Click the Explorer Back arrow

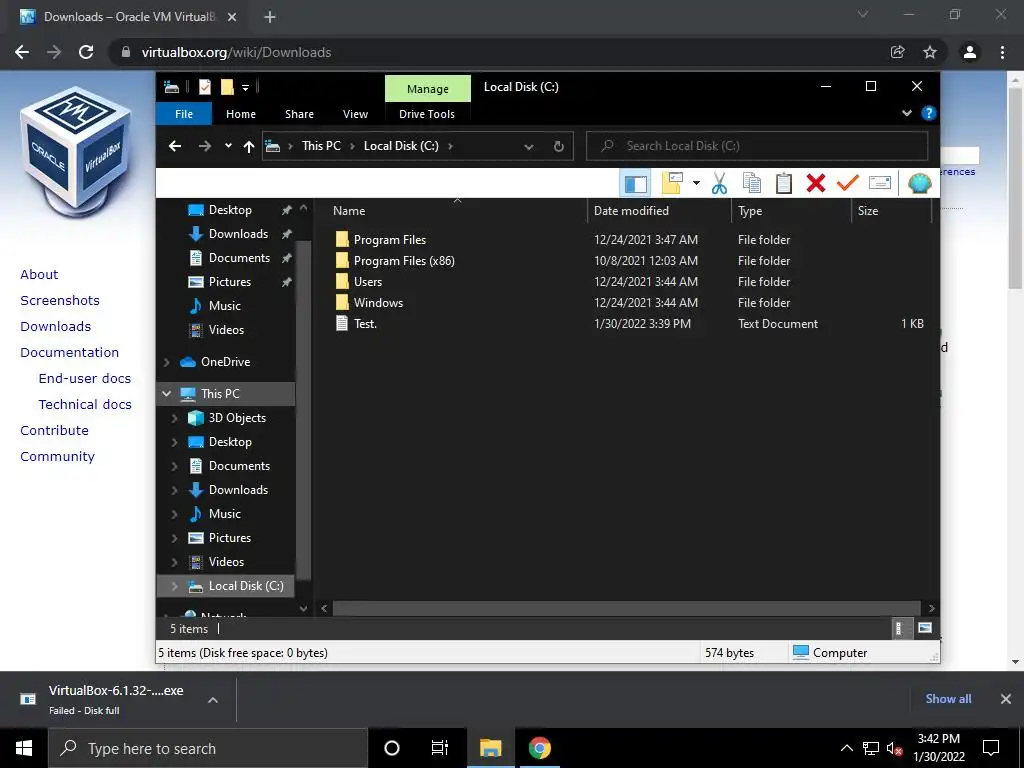pos(174,146)
